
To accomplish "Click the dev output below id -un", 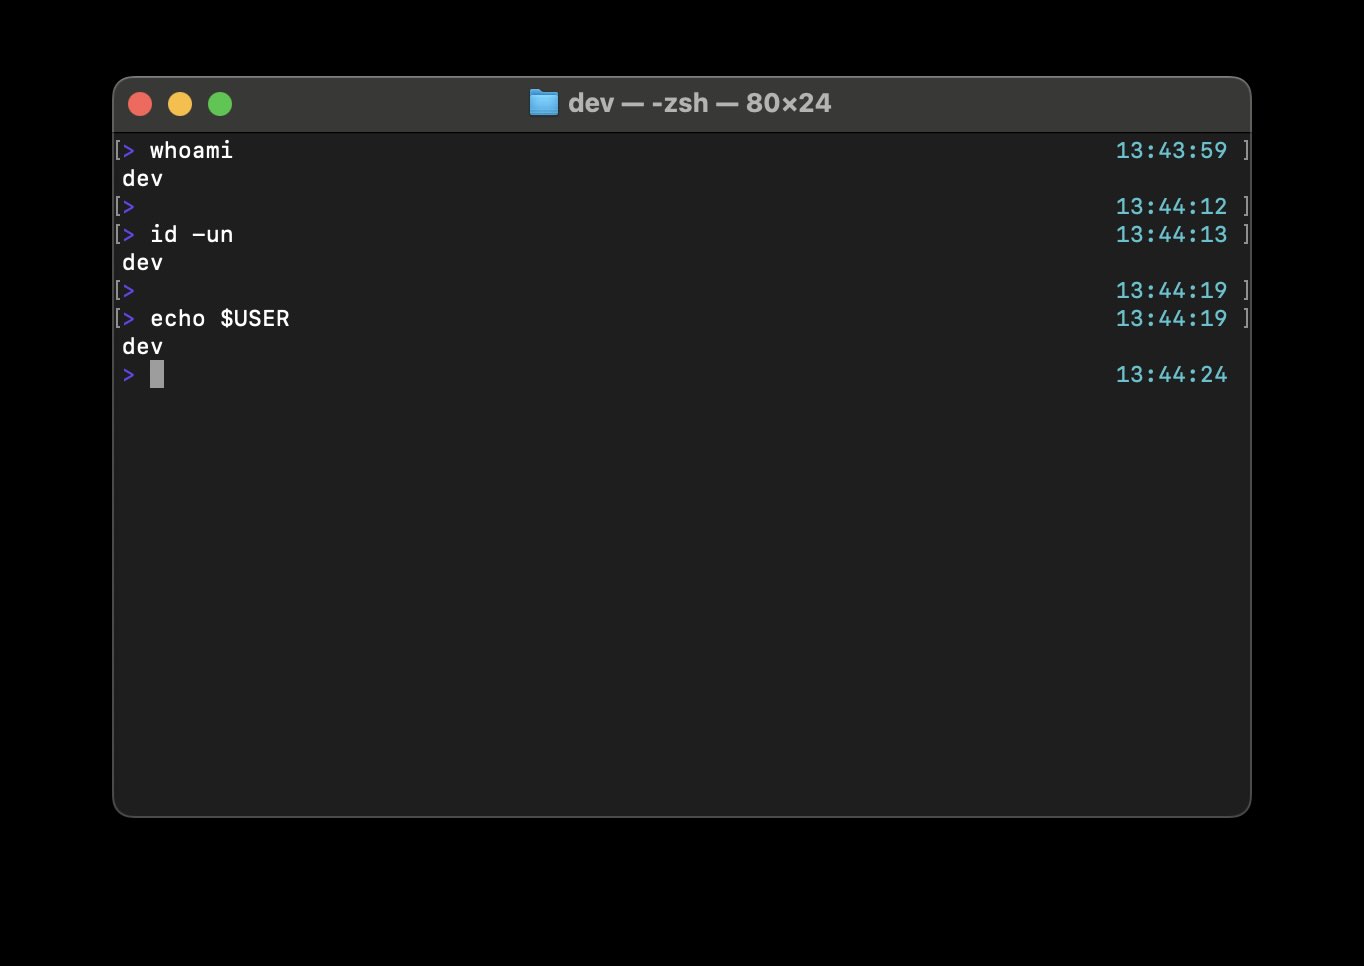I will pos(141,262).
